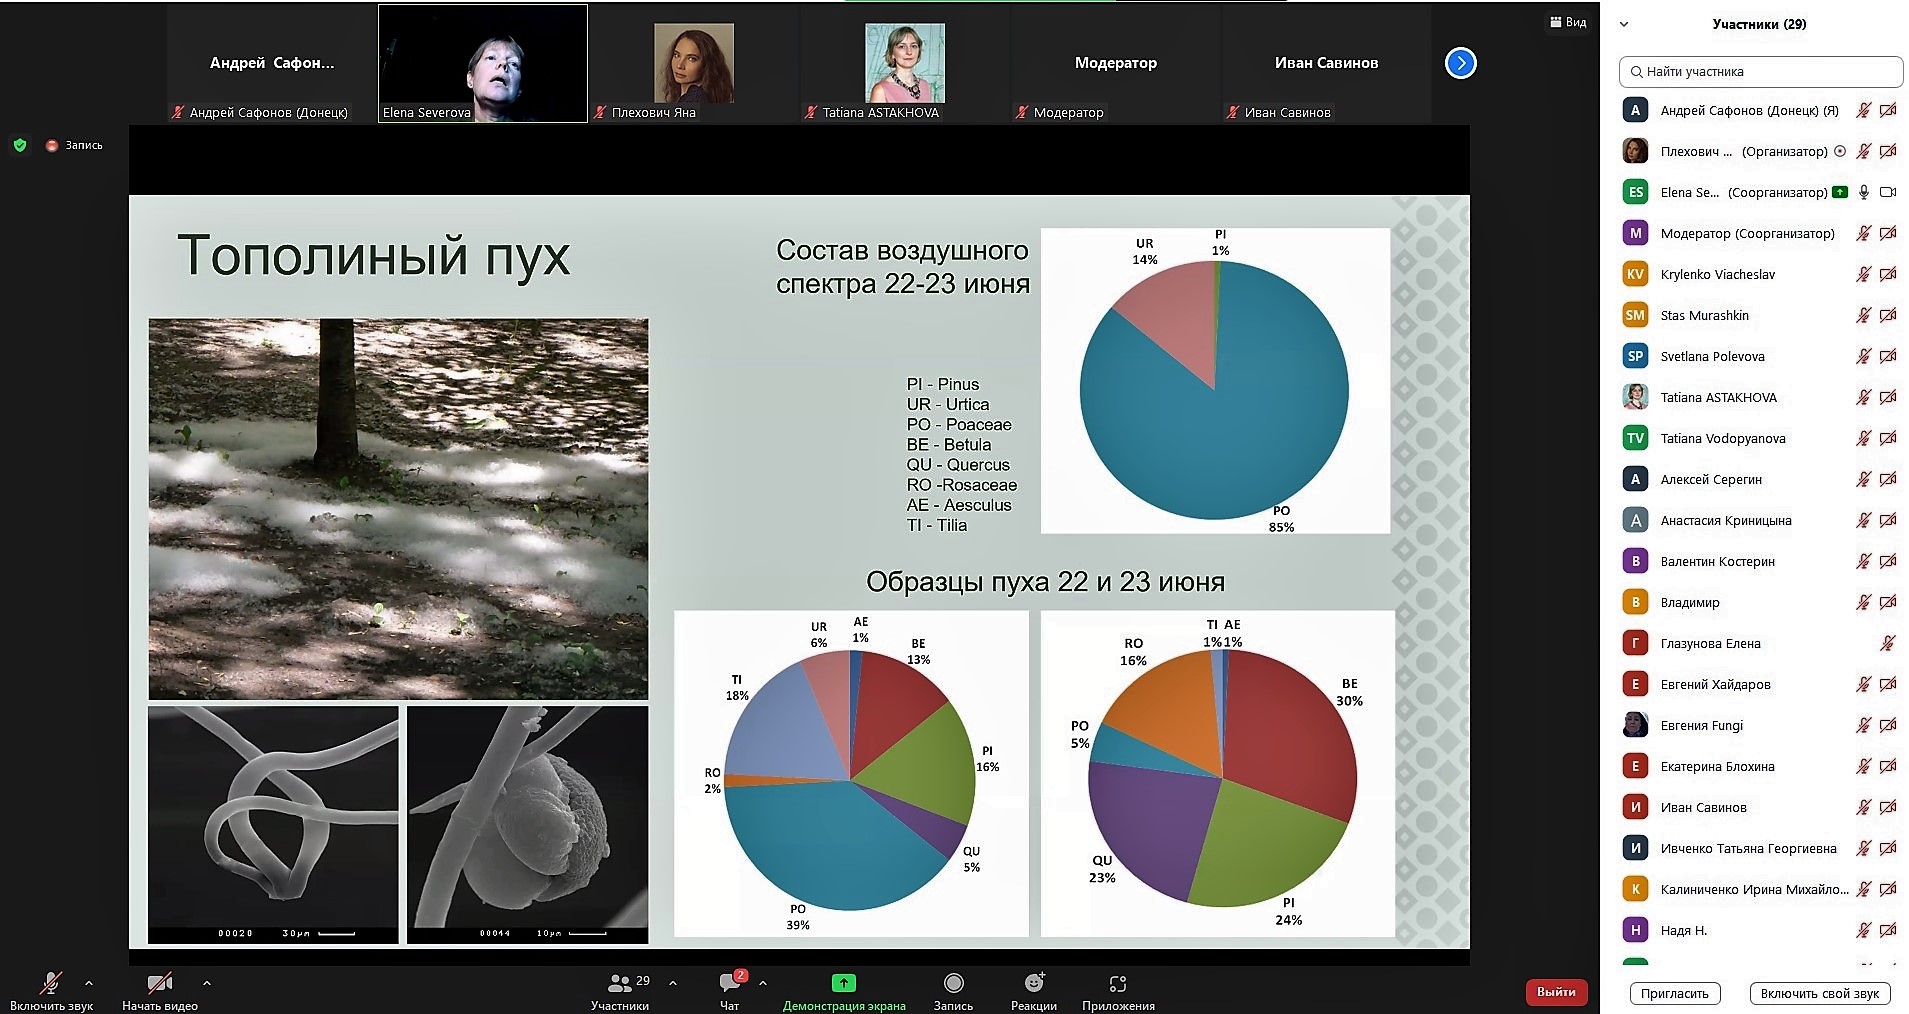The width and height of the screenshot is (1909, 1014).
Task: Click the poplar fluff forest photo
Action: click(398, 509)
